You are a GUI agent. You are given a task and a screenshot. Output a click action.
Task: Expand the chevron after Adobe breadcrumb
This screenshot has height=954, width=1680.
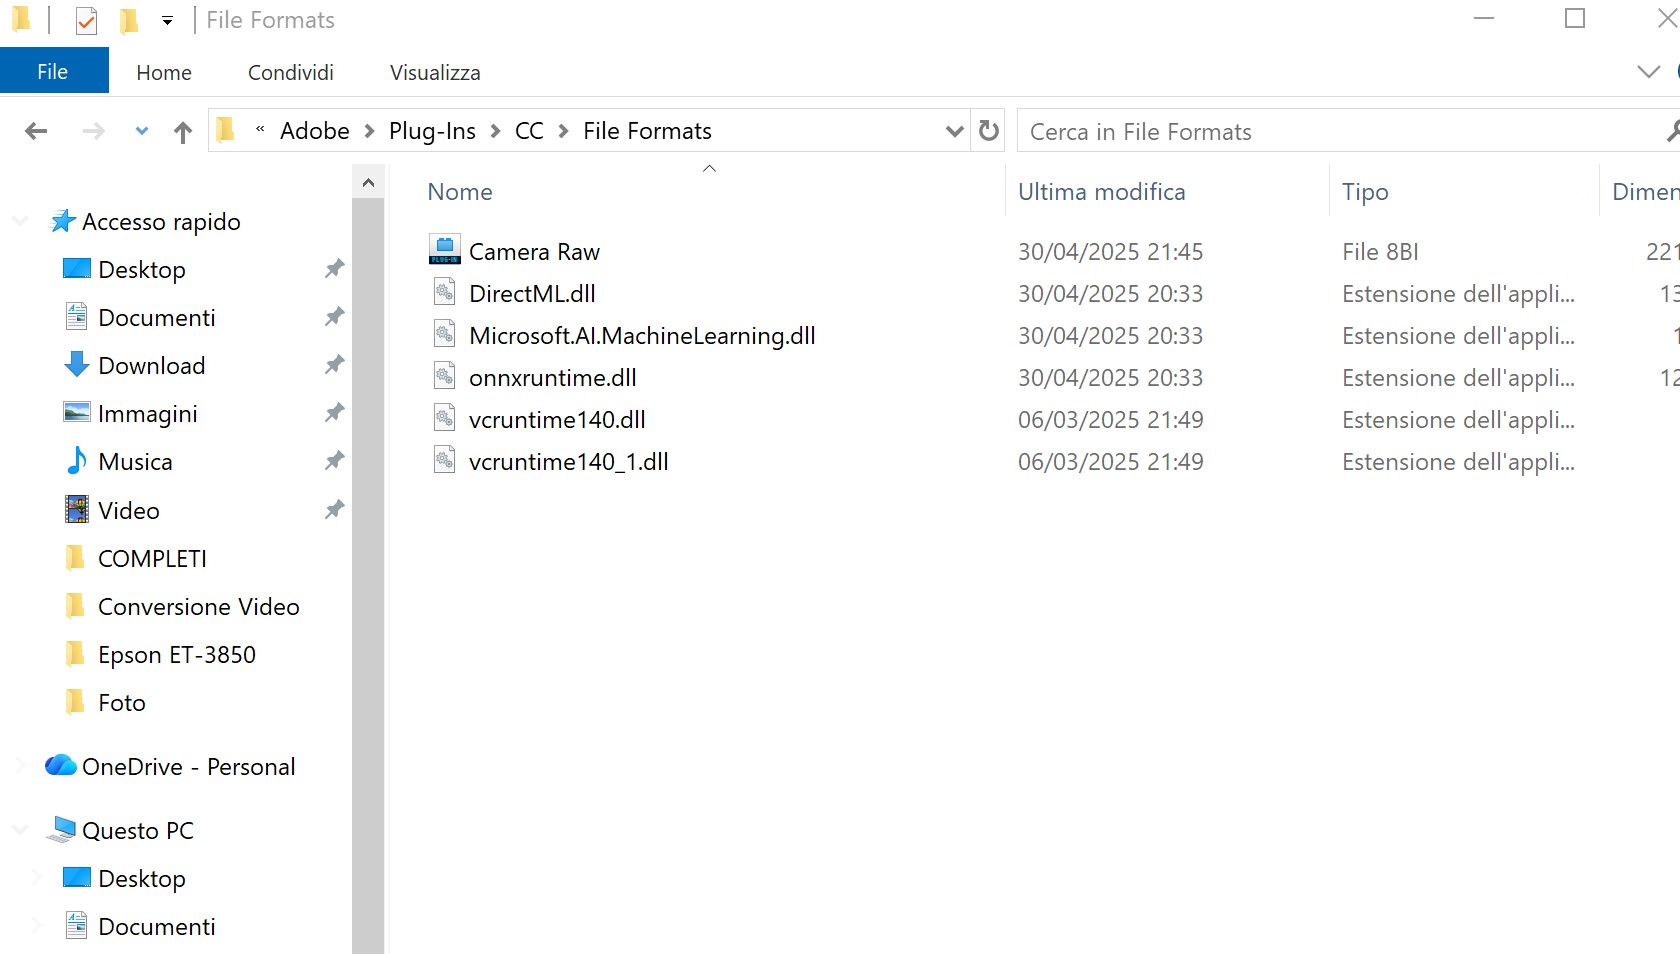(369, 131)
